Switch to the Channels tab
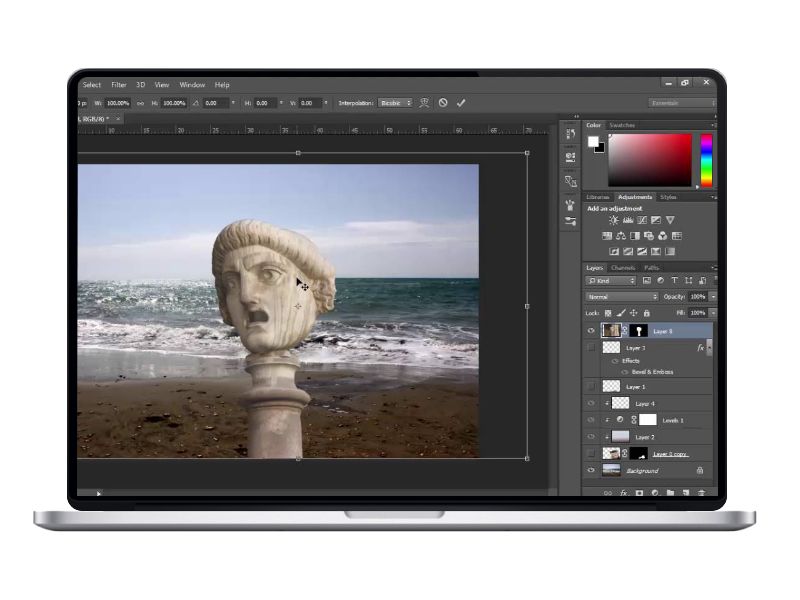The width and height of the screenshot is (800, 600). 623,268
